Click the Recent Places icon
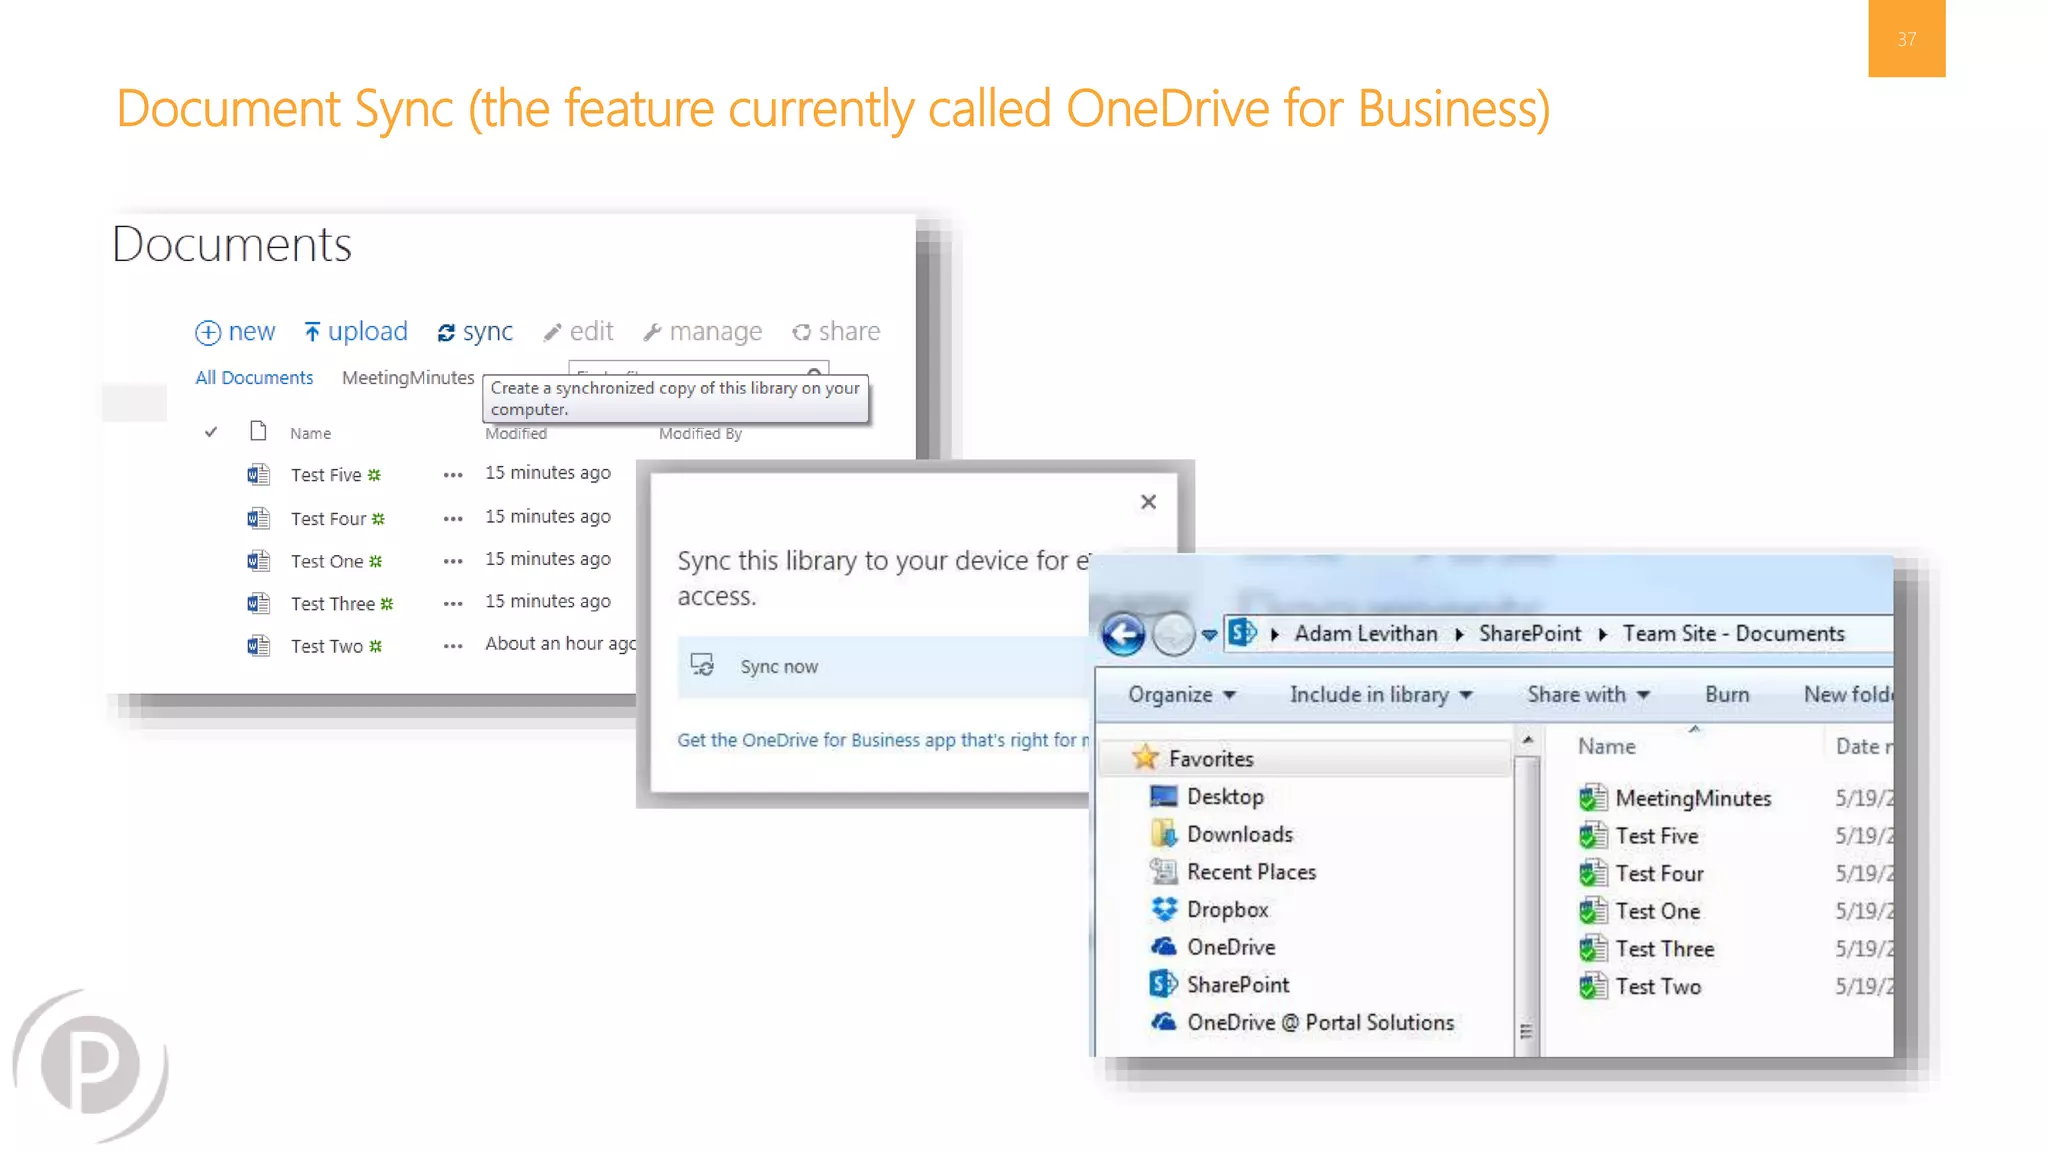 (1164, 871)
